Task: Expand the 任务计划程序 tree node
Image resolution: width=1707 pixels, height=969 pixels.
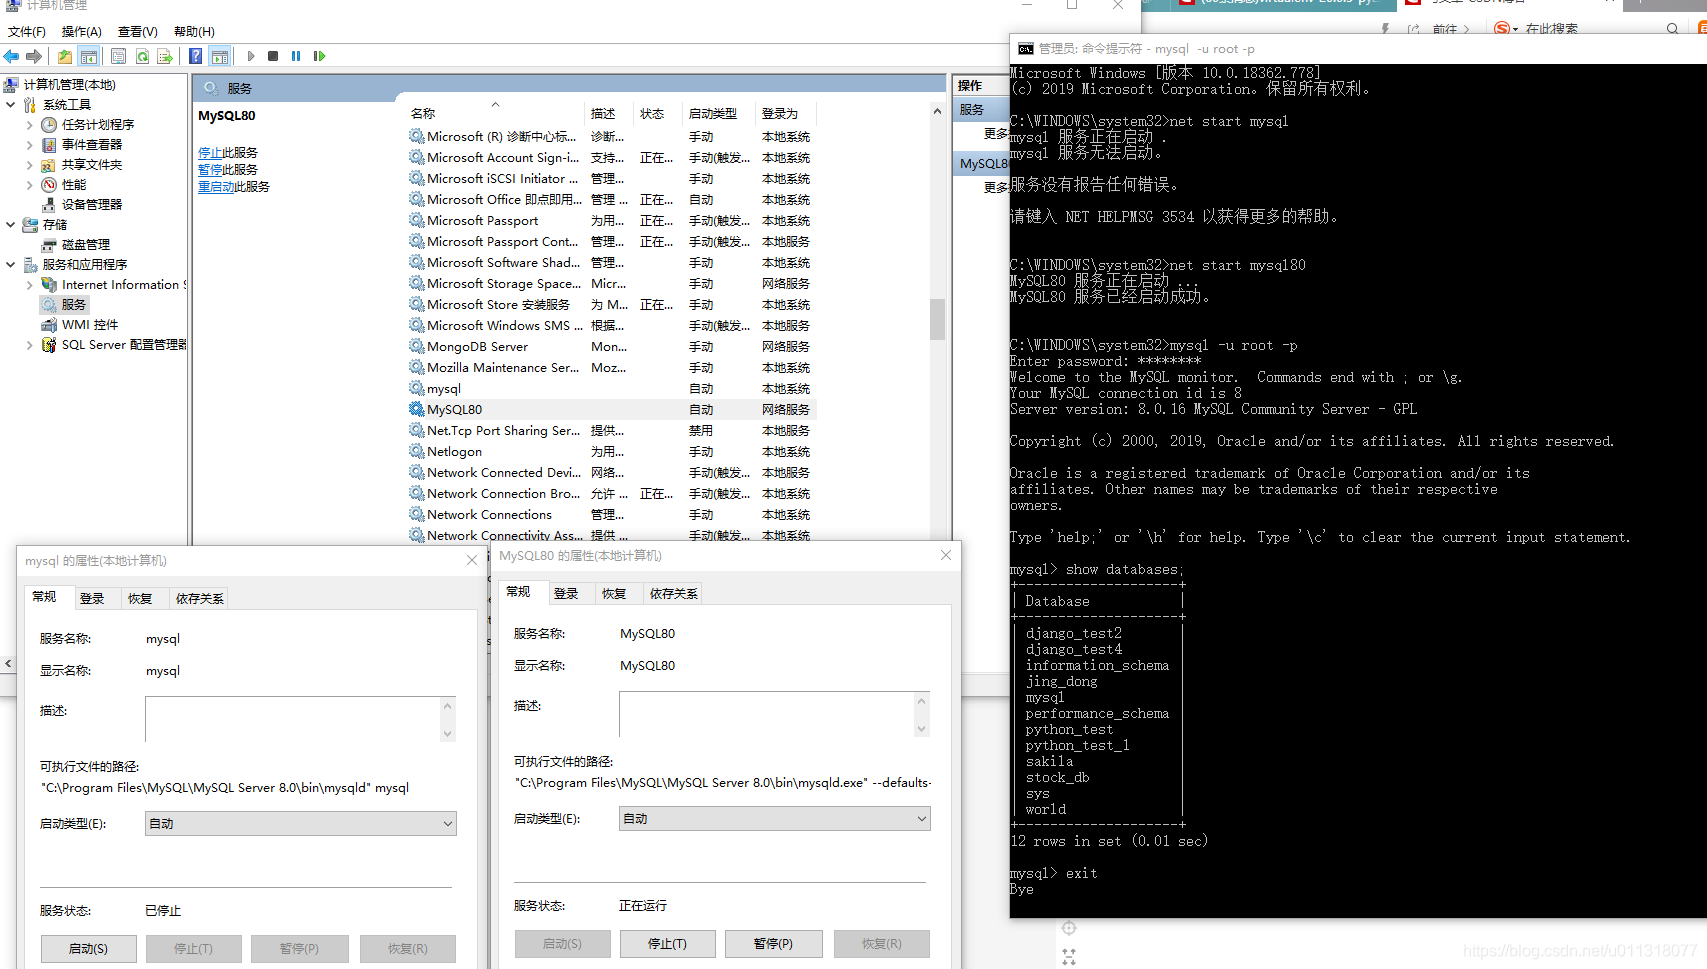Action: [29, 125]
